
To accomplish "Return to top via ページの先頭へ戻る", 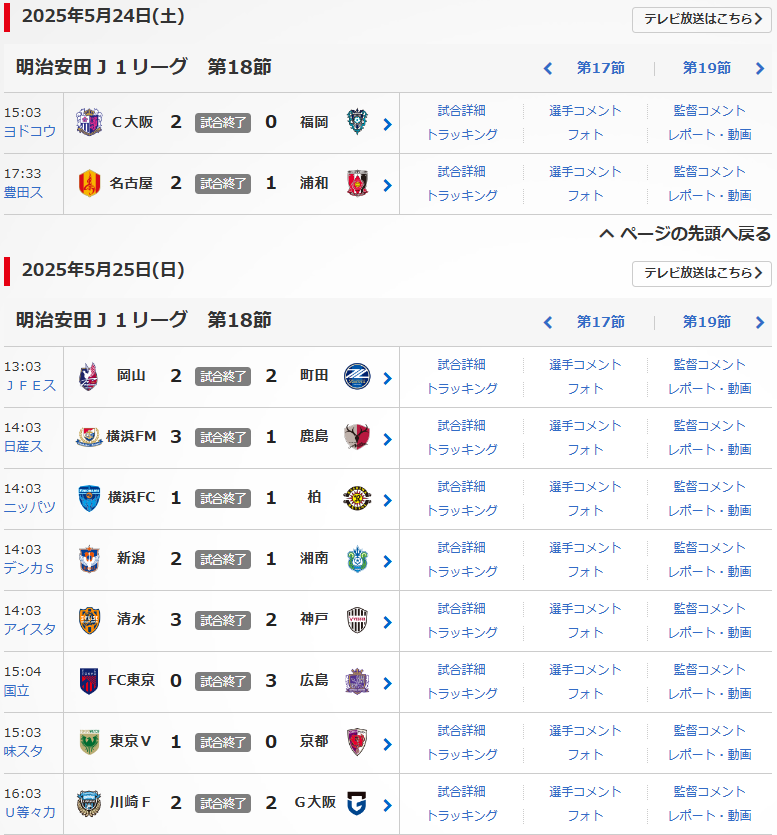I will (685, 234).
